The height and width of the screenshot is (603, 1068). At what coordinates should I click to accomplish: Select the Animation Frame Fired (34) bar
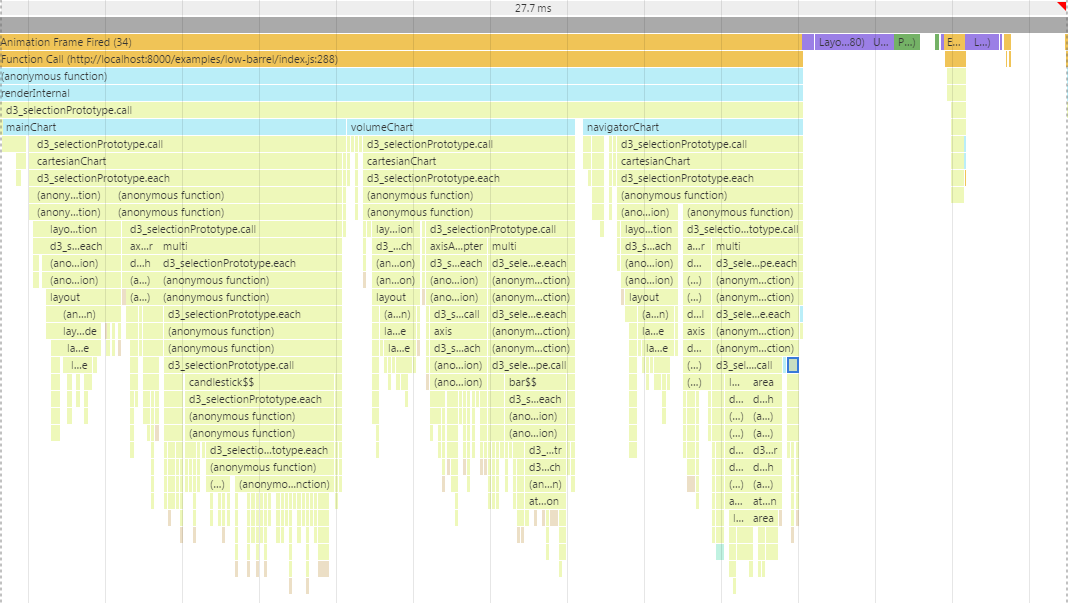(401, 42)
